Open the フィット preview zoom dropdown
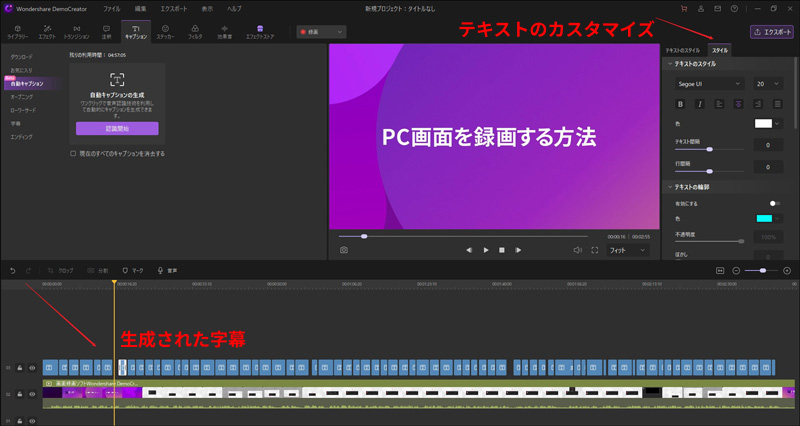The width and height of the screenshot is (800, 426). pos(628,250)
